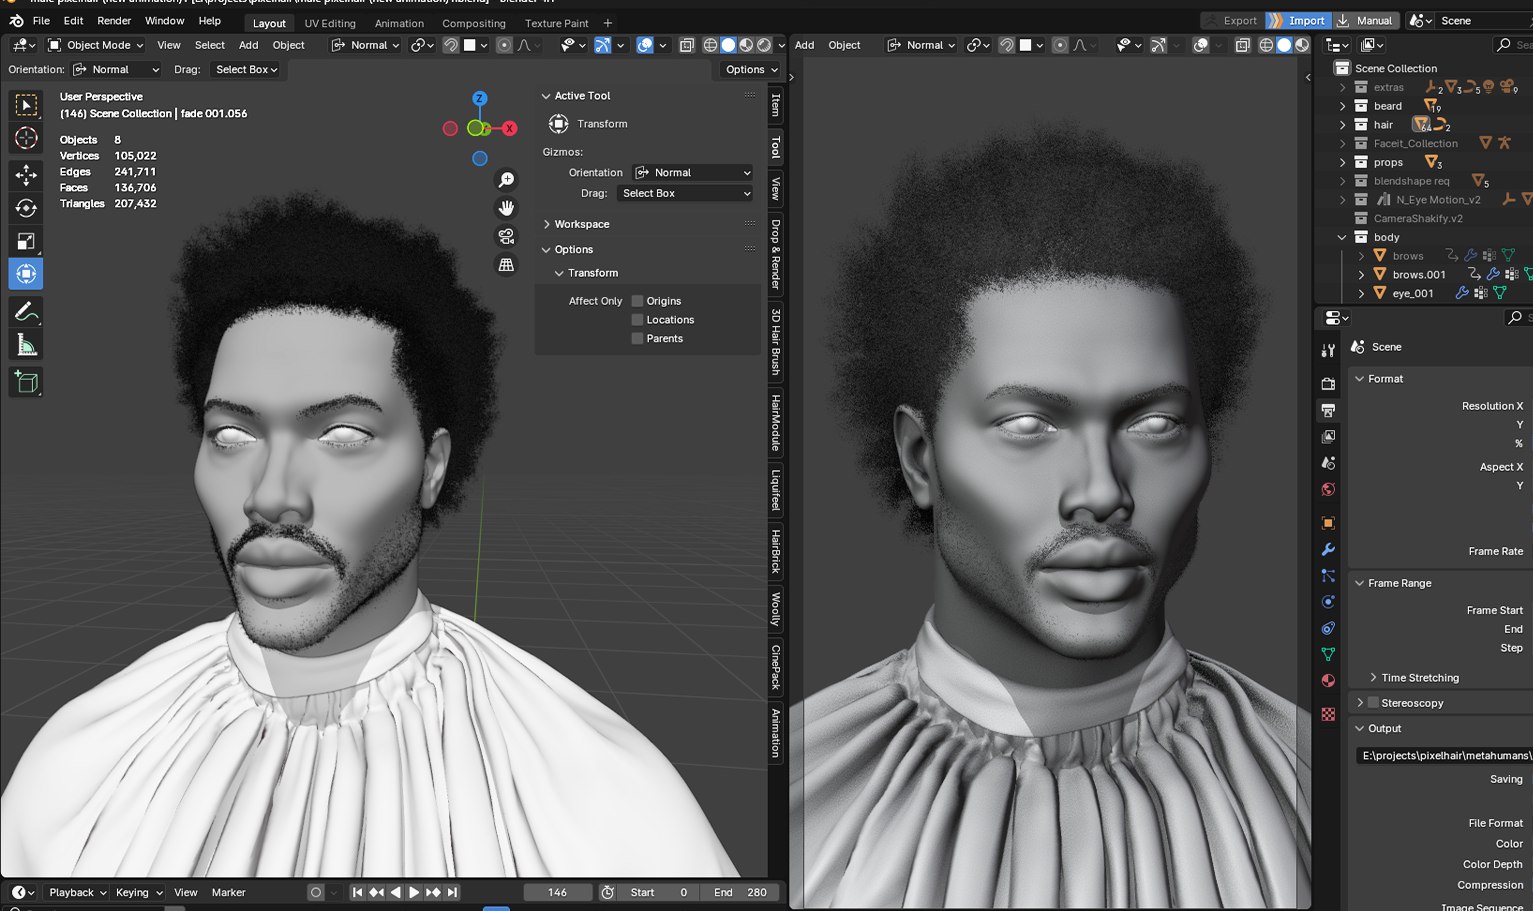This screenshot has height=911, width=1533.
Task: Open the File menu
Action: (x=41, y=21)
